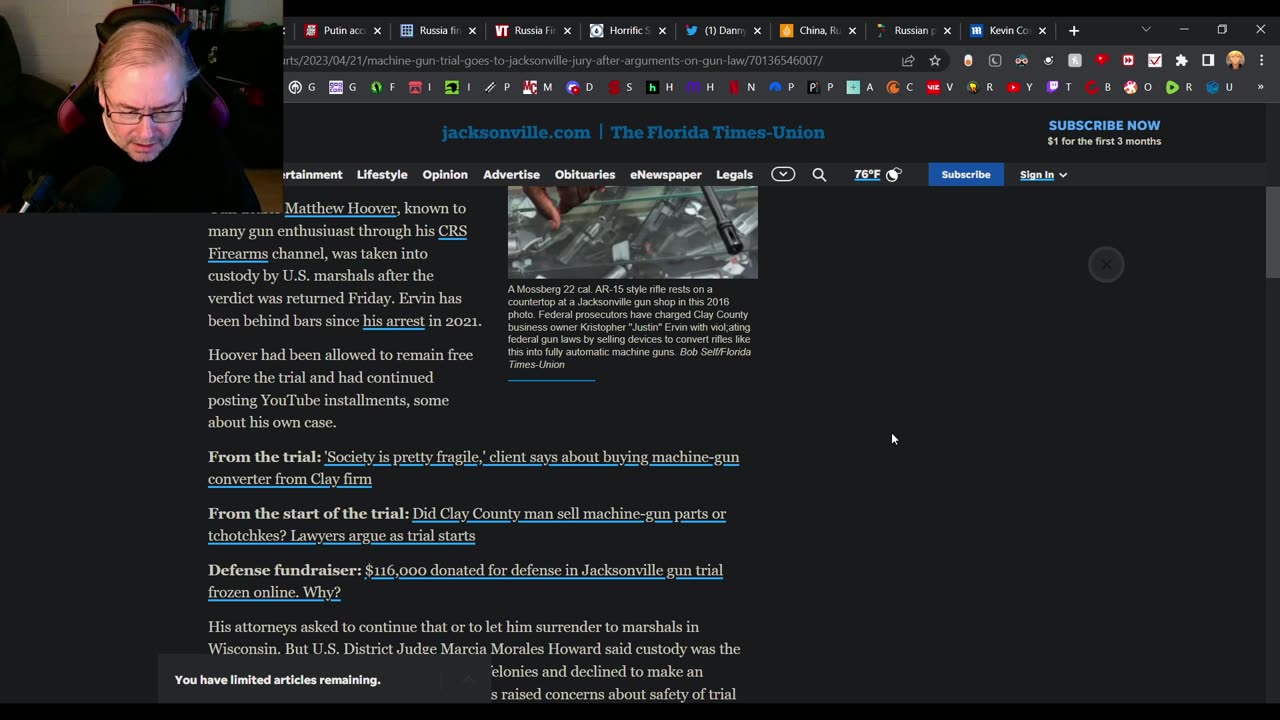The image size is (1280, 720).
Task: Open the Chrome profile avatar
Action: pyautogui.click(x=1235, y=60)
